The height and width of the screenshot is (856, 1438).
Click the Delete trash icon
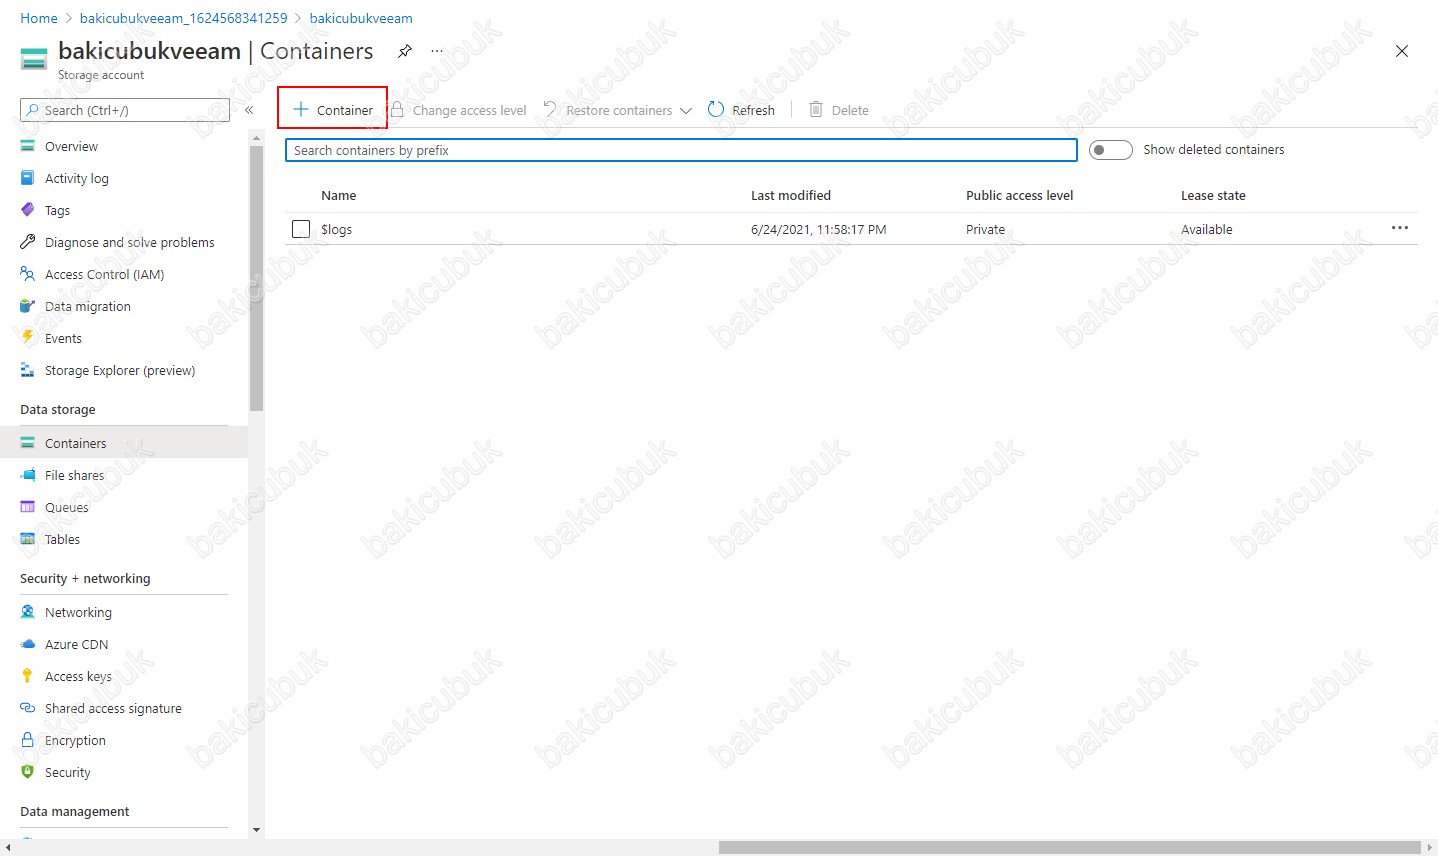[x=816, y=109]
